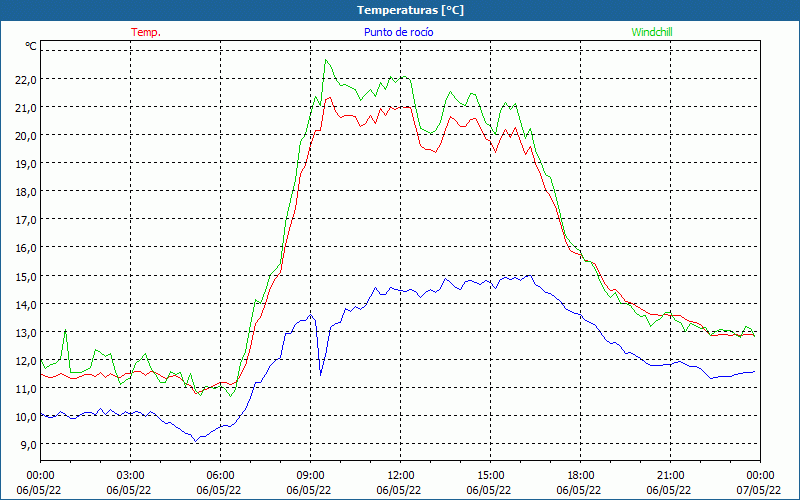This screenshot has width=800, height=500.
Task: Click the '17,0' y-axis value
Action: point(27,219)
